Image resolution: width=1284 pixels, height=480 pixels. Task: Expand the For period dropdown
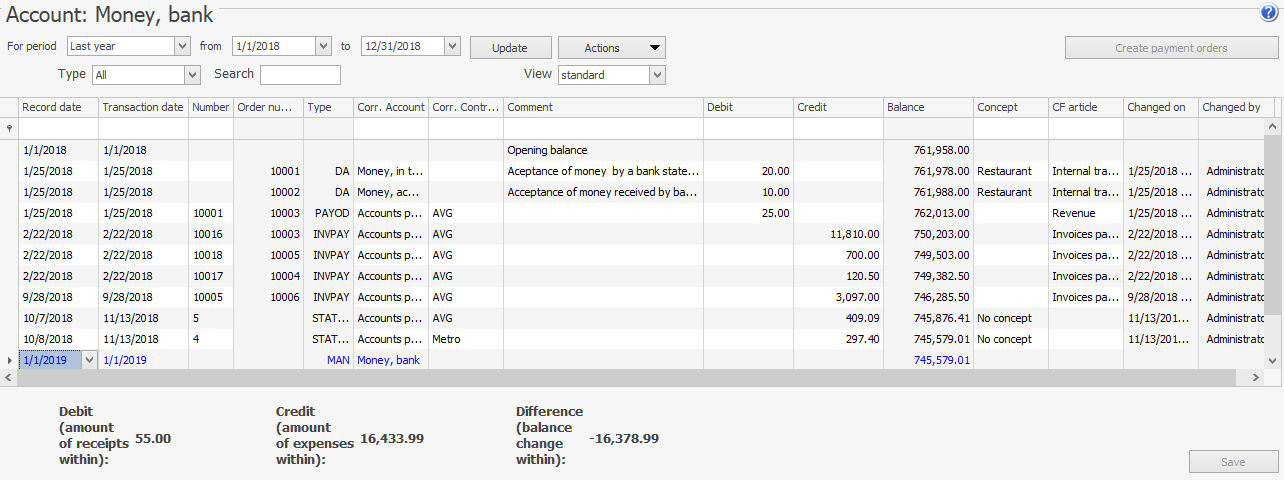(182, 46)
